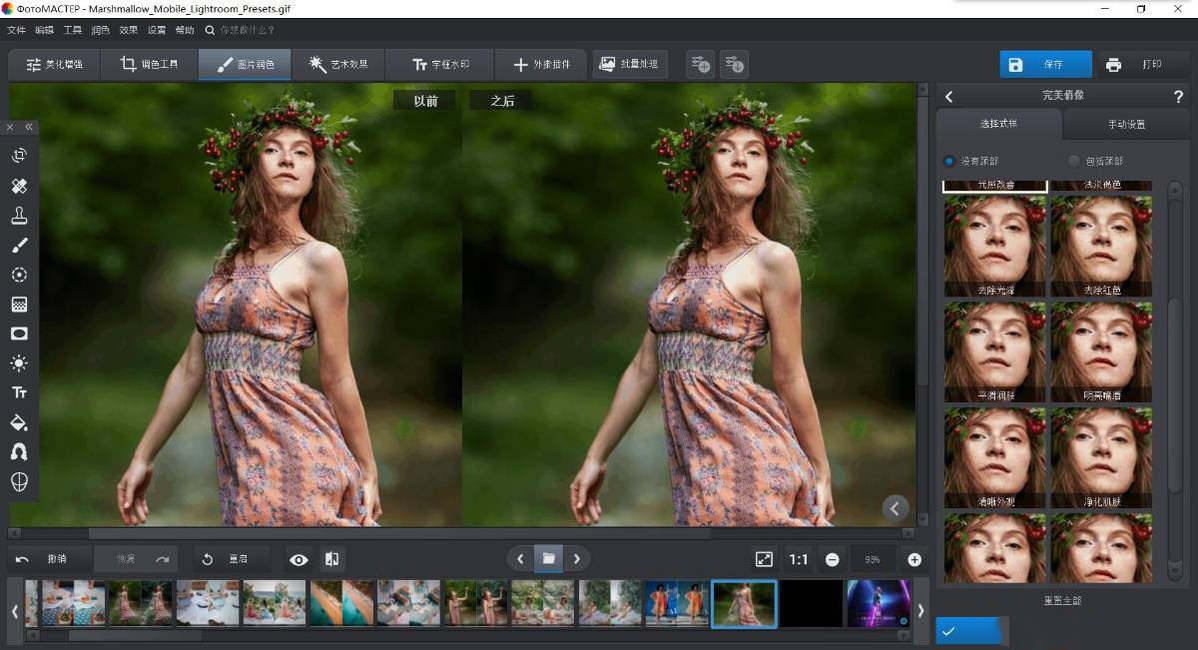The height and width of the screenshot is (650, 1198).
Task: Click the fit-to-screen expand icon
Action: [764, 560]
